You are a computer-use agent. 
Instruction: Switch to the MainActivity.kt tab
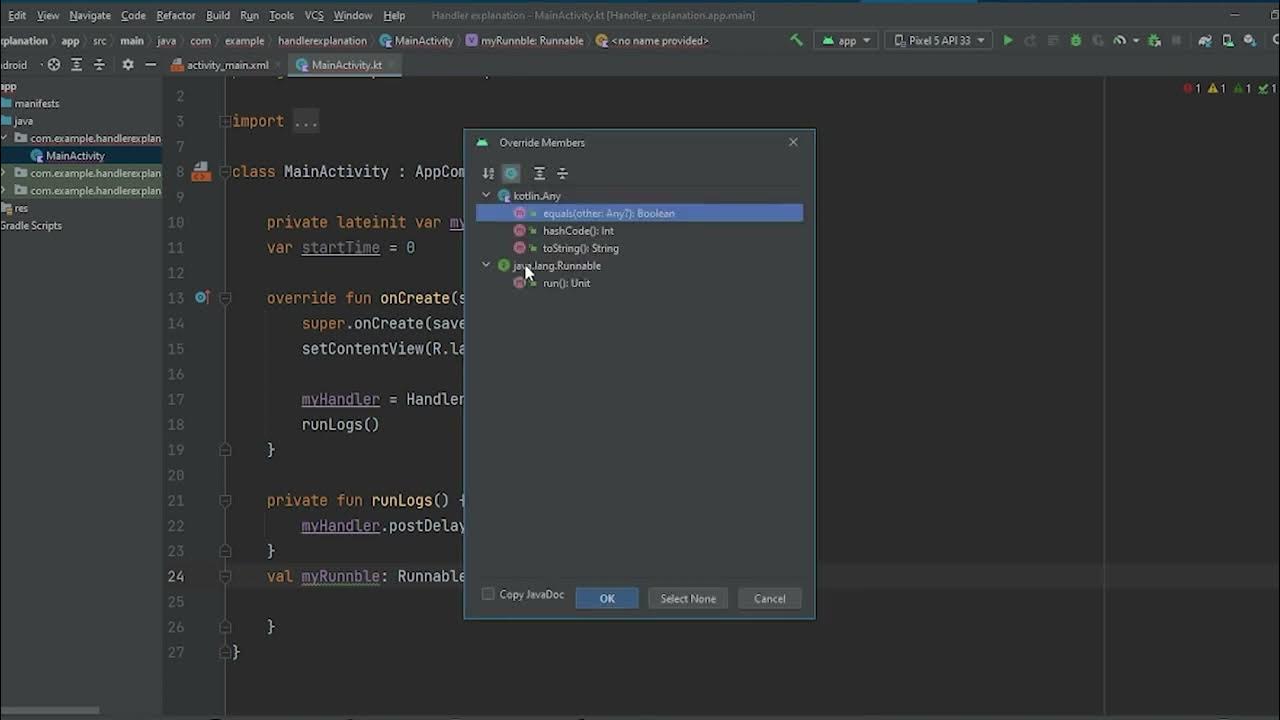click(x=346, y=65)
